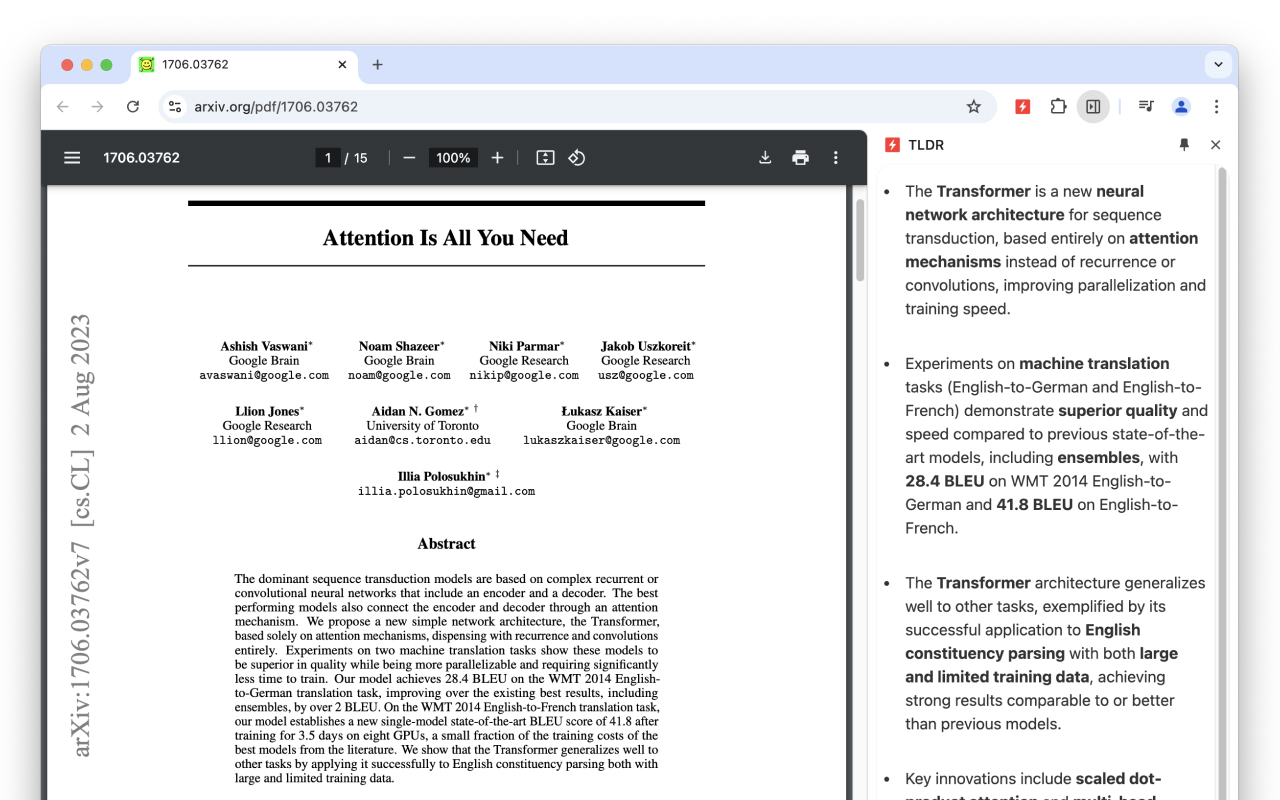The height and width of the screenshot is (800, 1280).
Task: Reload the arxiv.org page
Action: point(133,106)
